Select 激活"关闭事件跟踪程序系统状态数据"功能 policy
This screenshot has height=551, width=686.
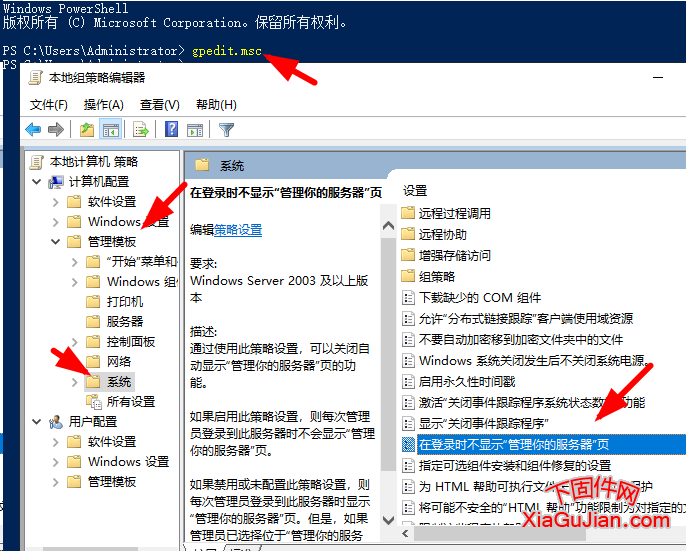[x=532, y=403]
